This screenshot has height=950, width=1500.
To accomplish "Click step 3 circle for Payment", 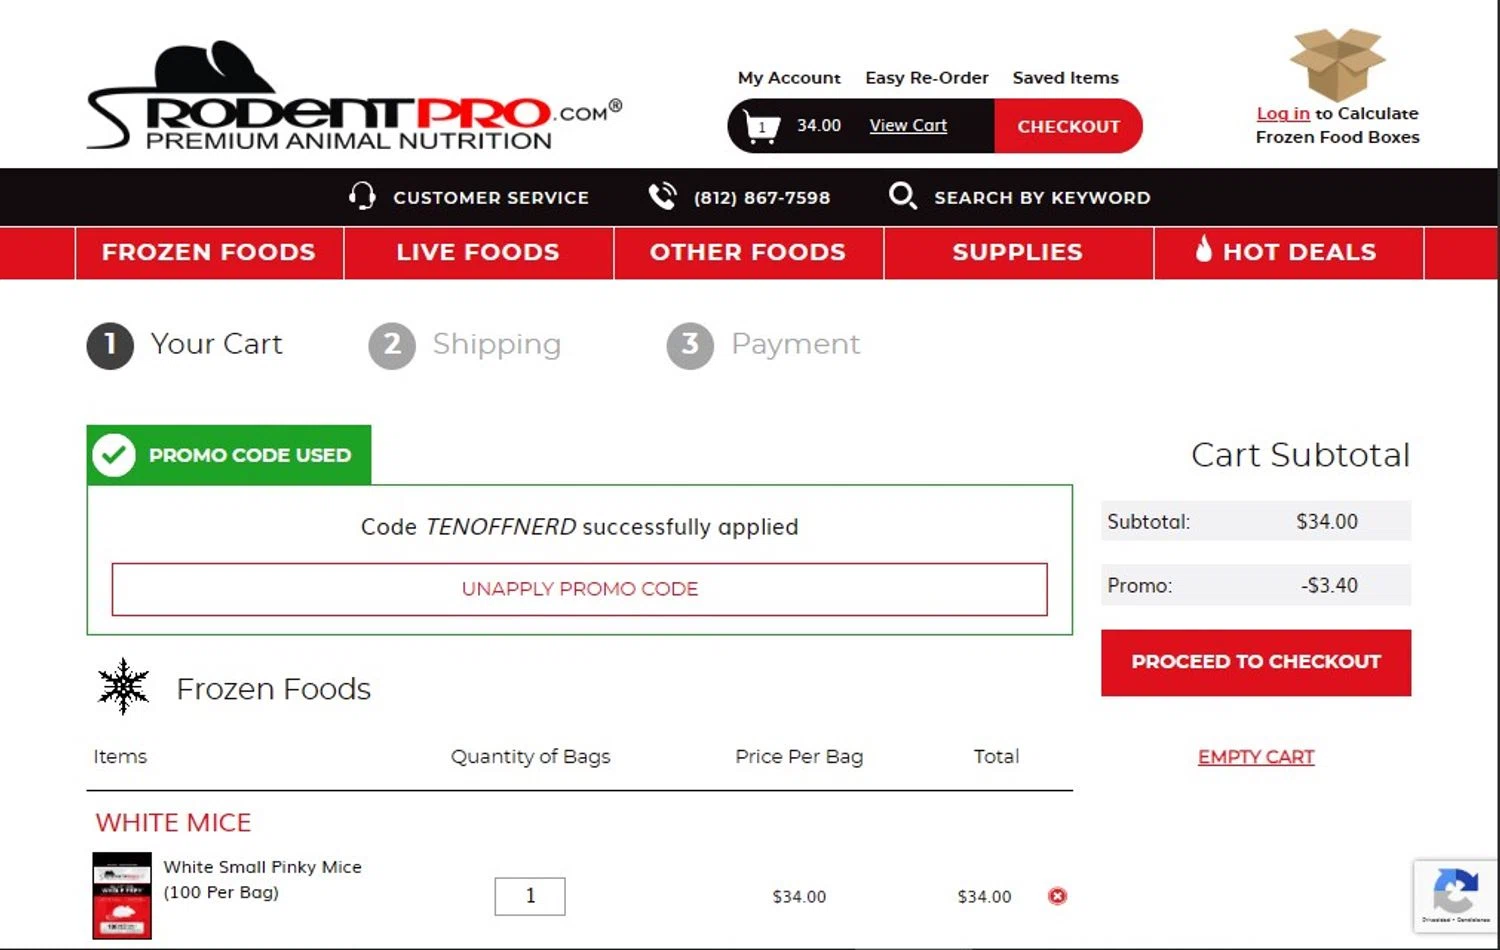I will [x=690, y=346].
